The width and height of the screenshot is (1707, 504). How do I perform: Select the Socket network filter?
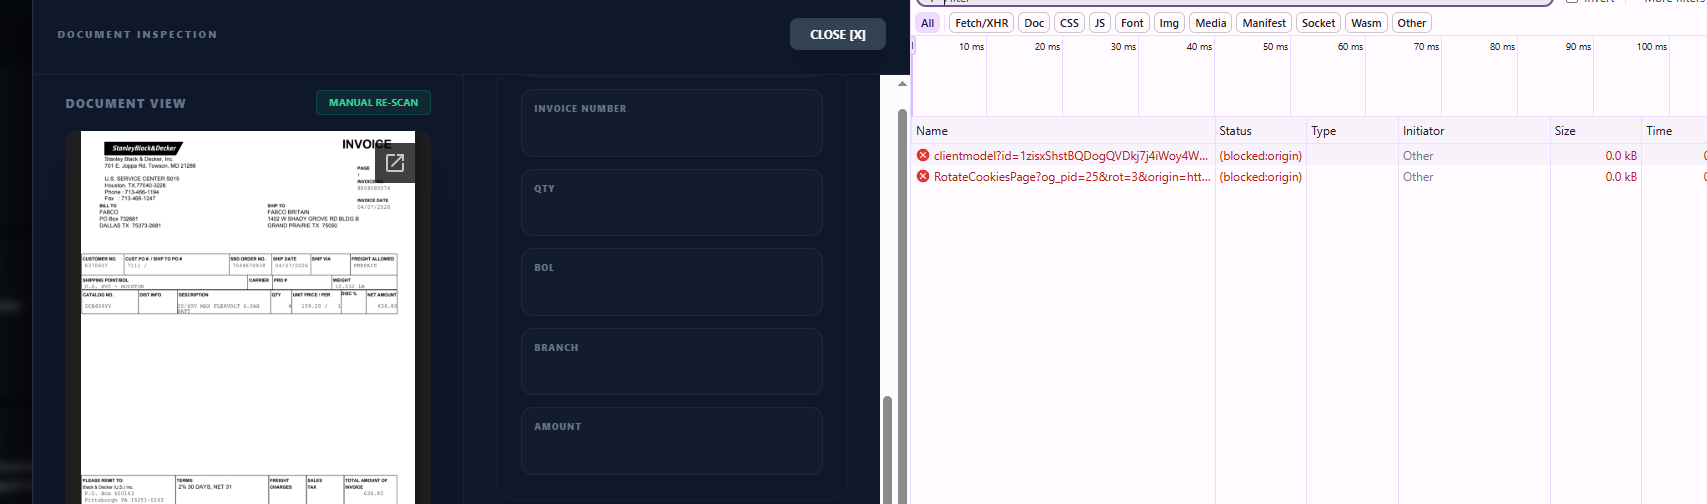click(1318, 23)
